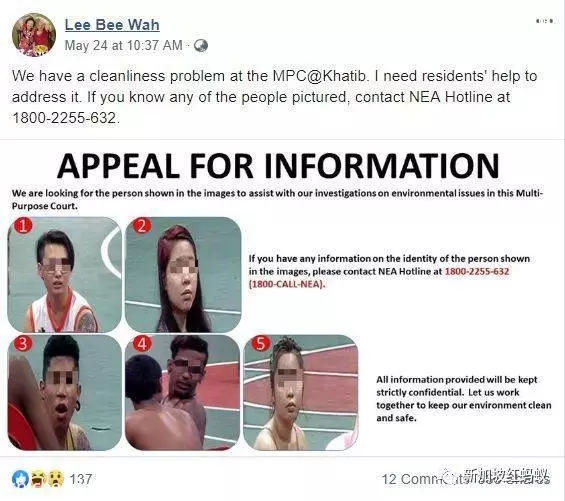Screen dimensions: 565x501
Task: Click the post text about MPC@Khatib
Action: pyautogui.click(x=275, y=97)
